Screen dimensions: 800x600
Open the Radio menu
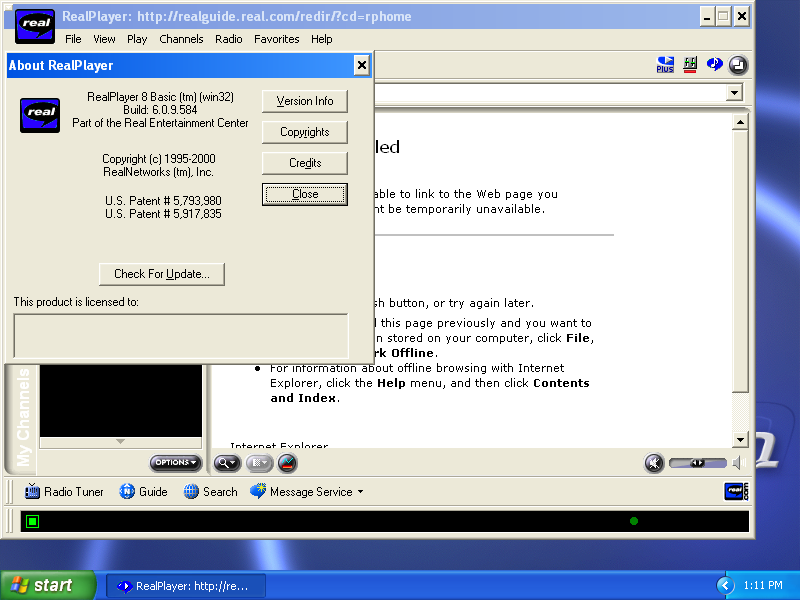229,39
